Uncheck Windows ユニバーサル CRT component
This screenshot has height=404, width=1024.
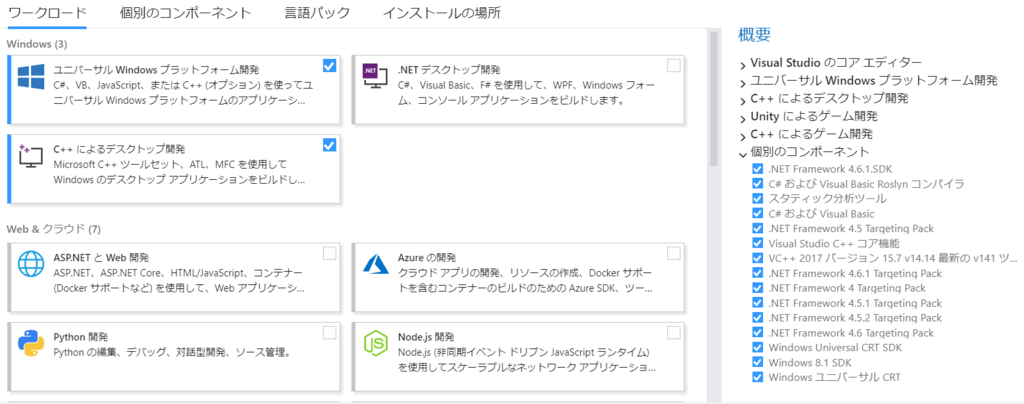[758, 377]
